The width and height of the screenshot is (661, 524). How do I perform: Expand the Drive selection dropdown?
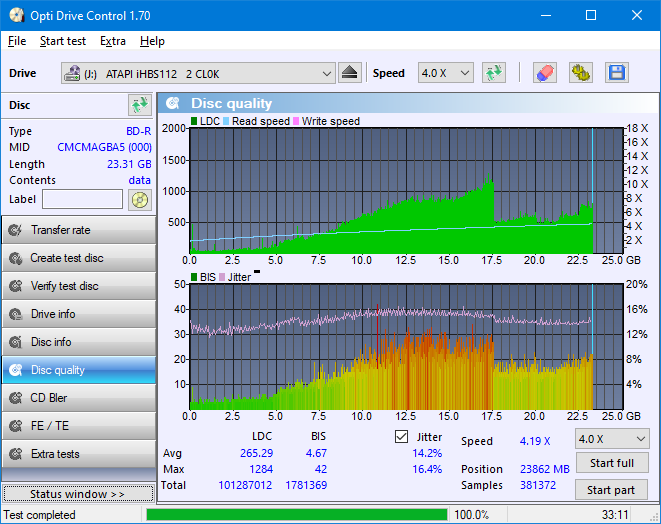[x=327, y=73]
